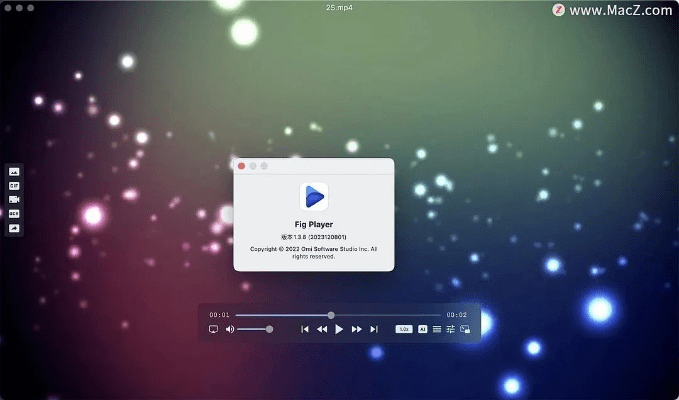Click the video progress bar handle
This screenshot has width=679, height=400.
pyautogui.click(x=331, y=315)
